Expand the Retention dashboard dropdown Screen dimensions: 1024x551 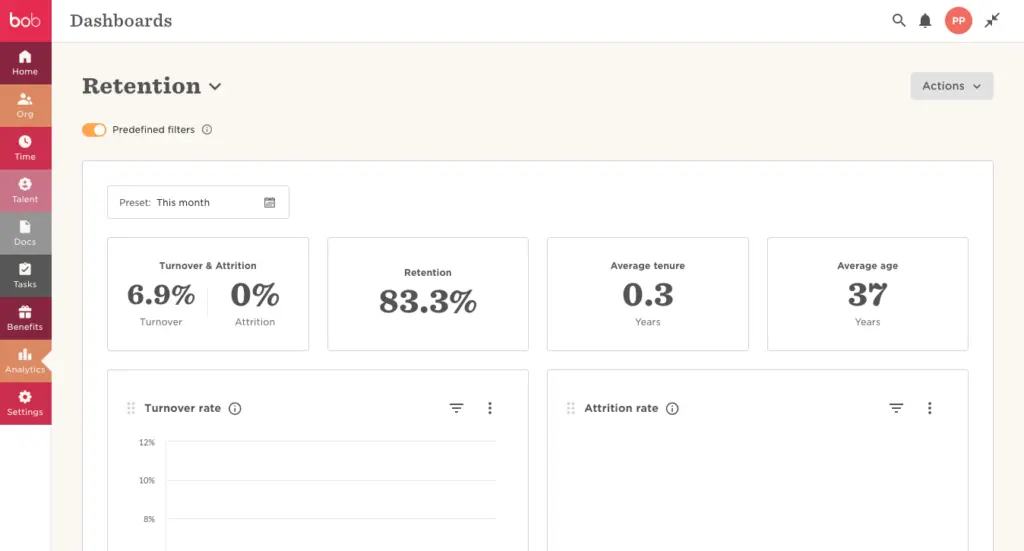215,87
